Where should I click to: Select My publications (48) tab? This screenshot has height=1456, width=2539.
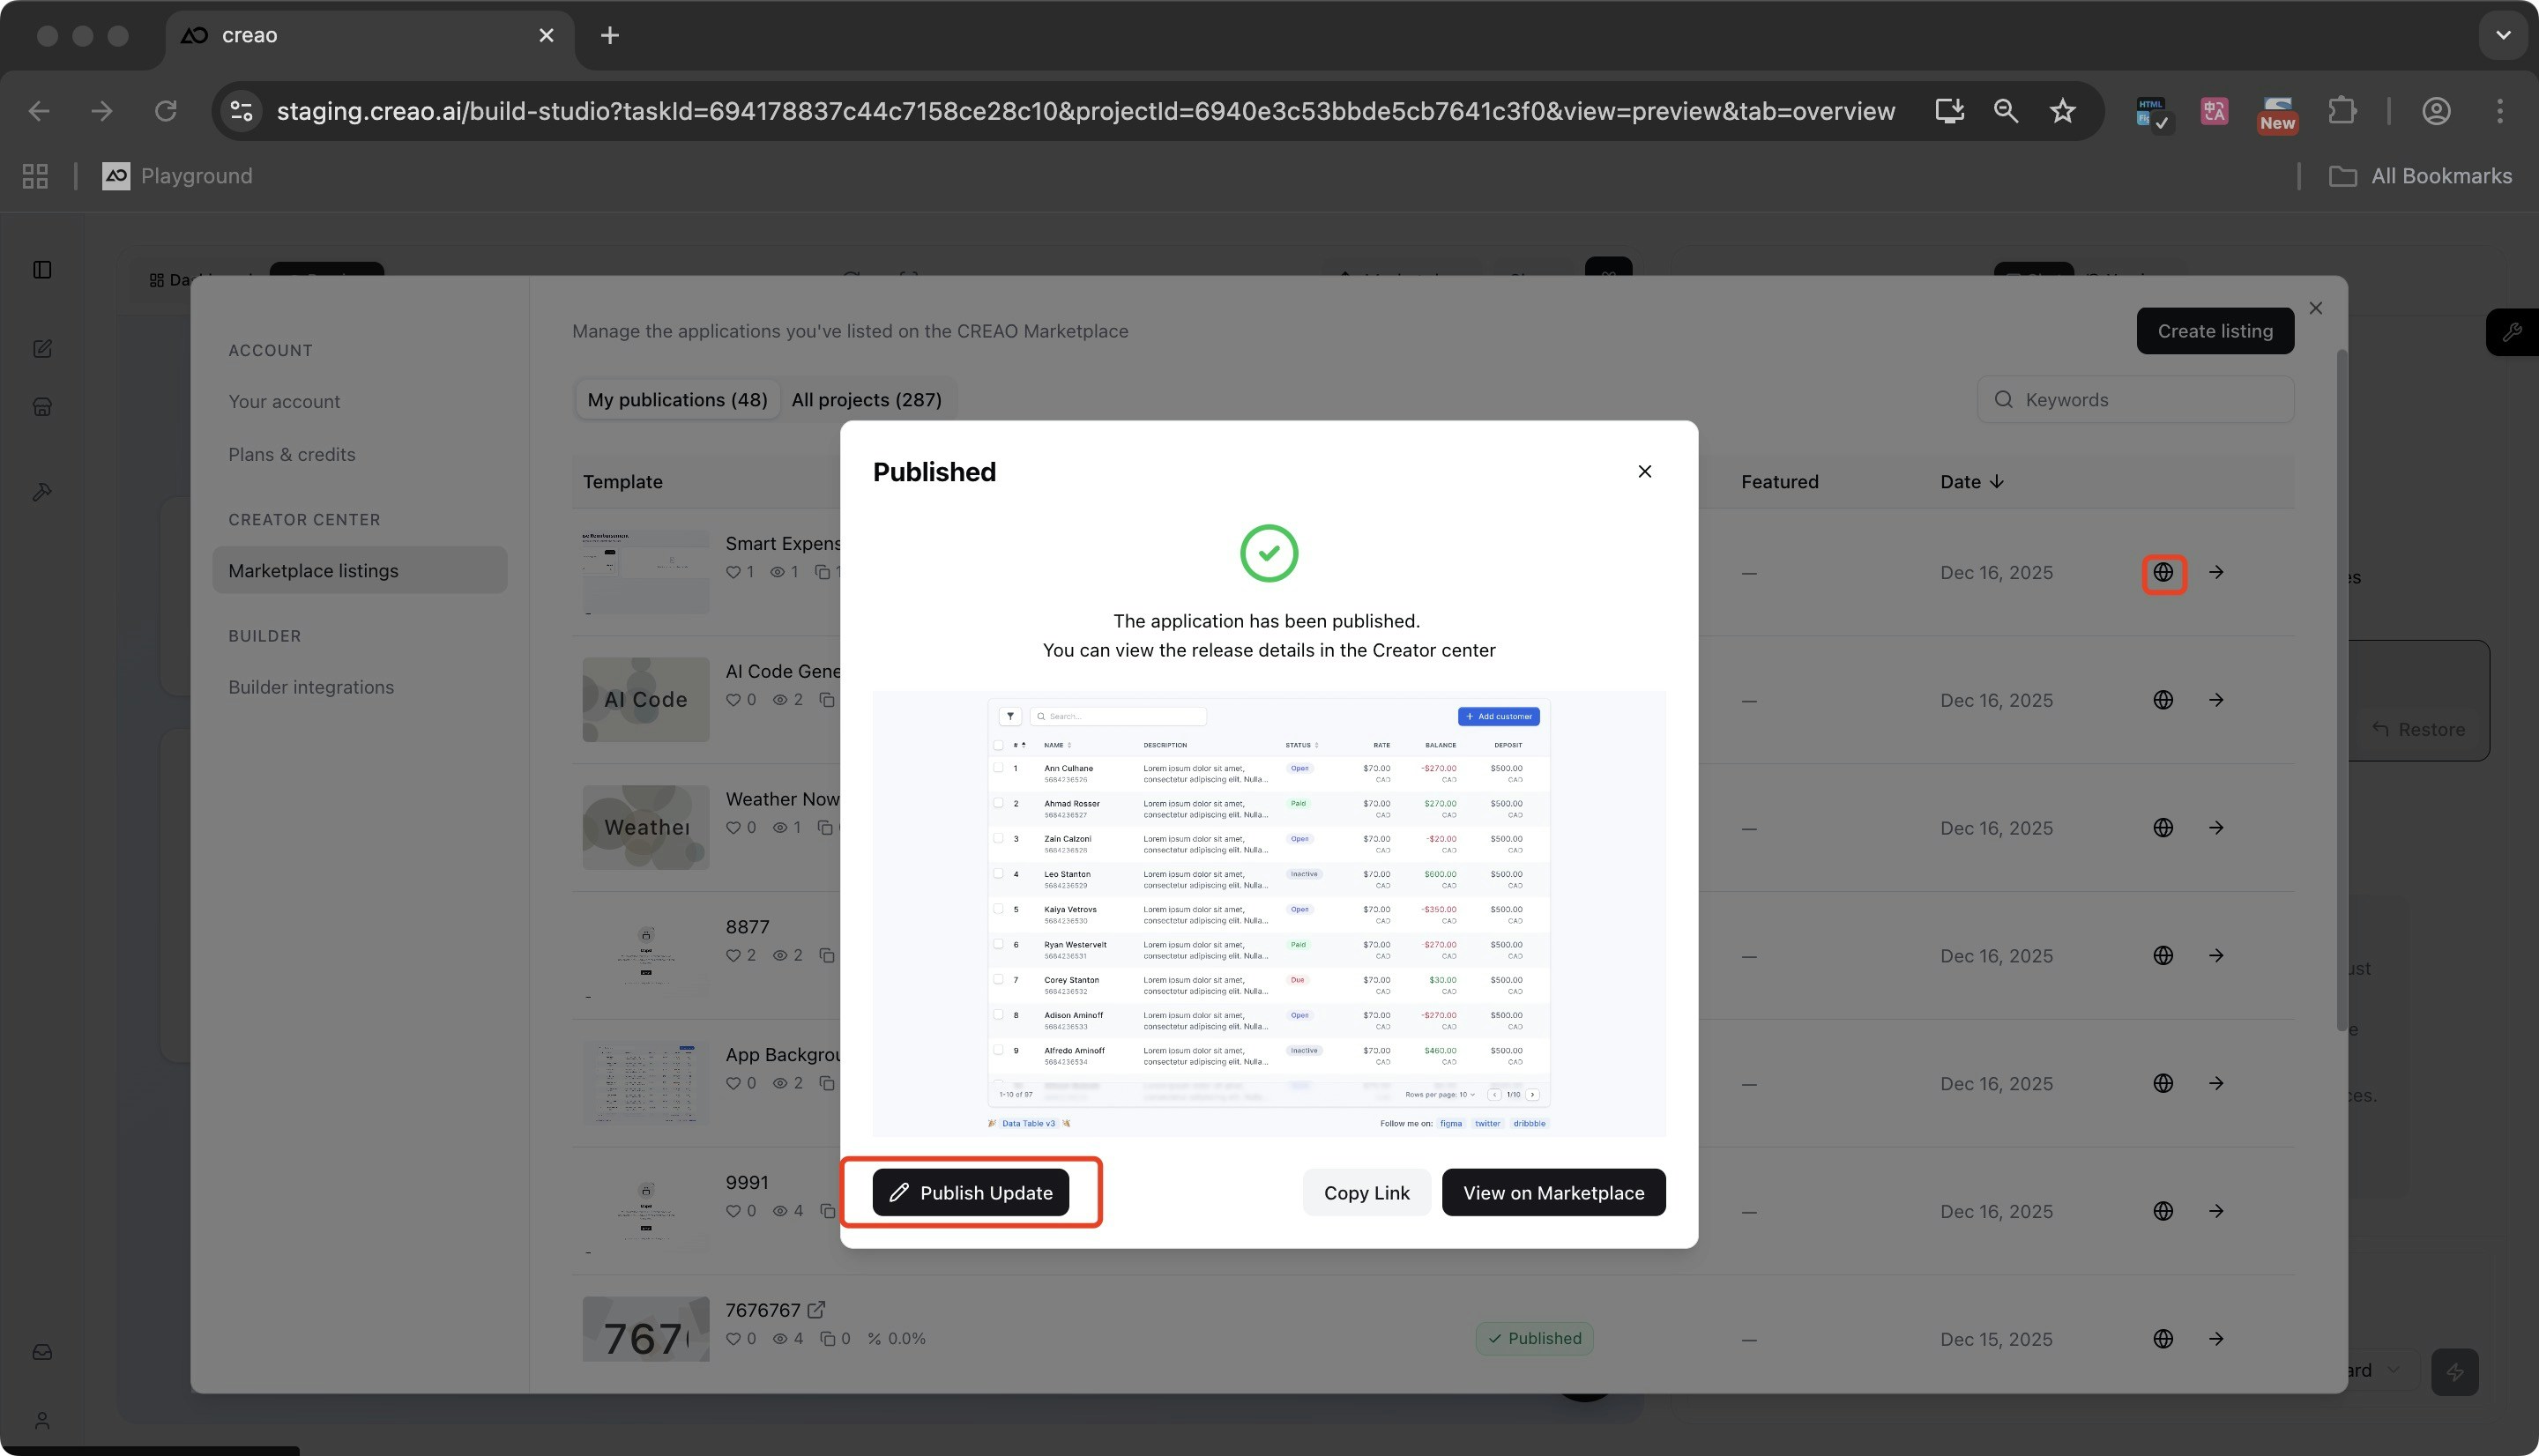pyautogui.click(x=677, y=400)
